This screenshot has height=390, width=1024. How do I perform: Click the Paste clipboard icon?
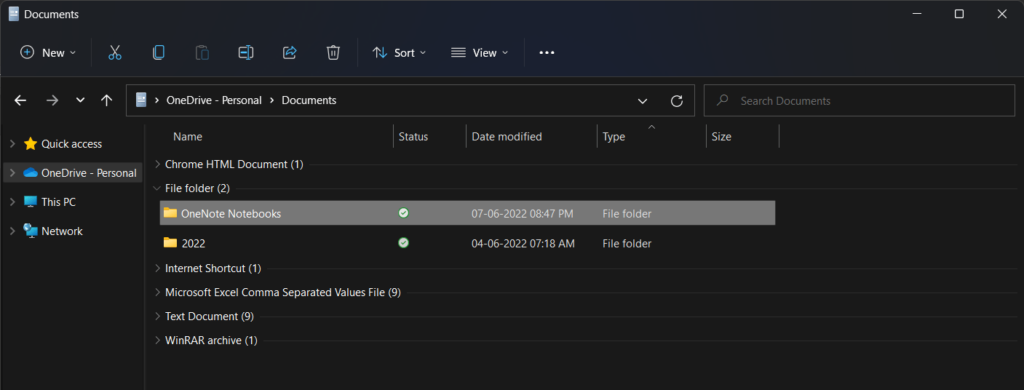202,53
